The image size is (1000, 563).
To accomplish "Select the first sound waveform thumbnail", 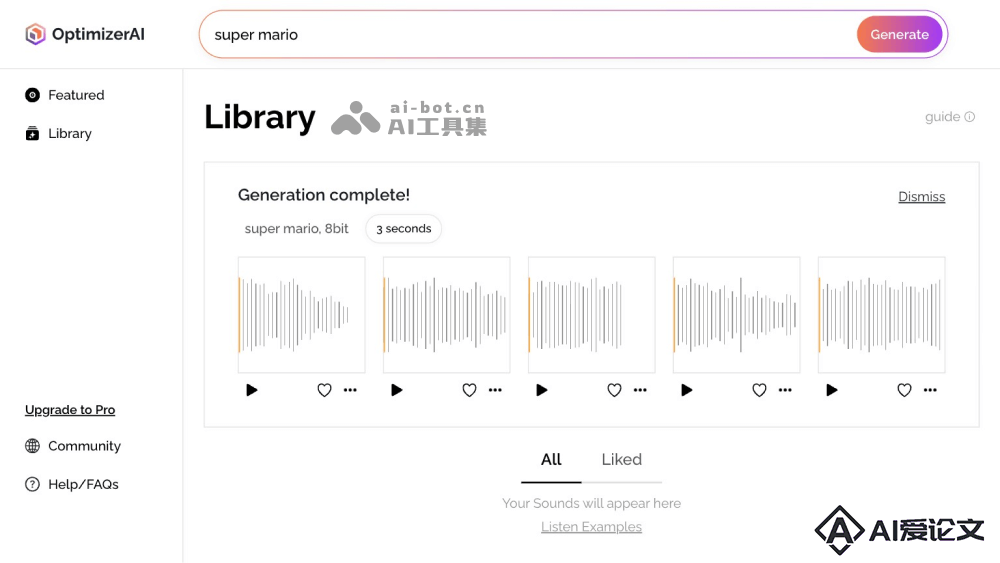I will point(302,314).
